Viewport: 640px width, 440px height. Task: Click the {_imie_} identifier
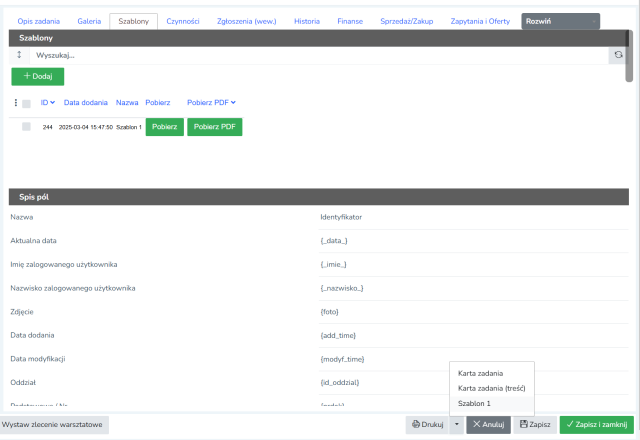click(x=333, y=264)
